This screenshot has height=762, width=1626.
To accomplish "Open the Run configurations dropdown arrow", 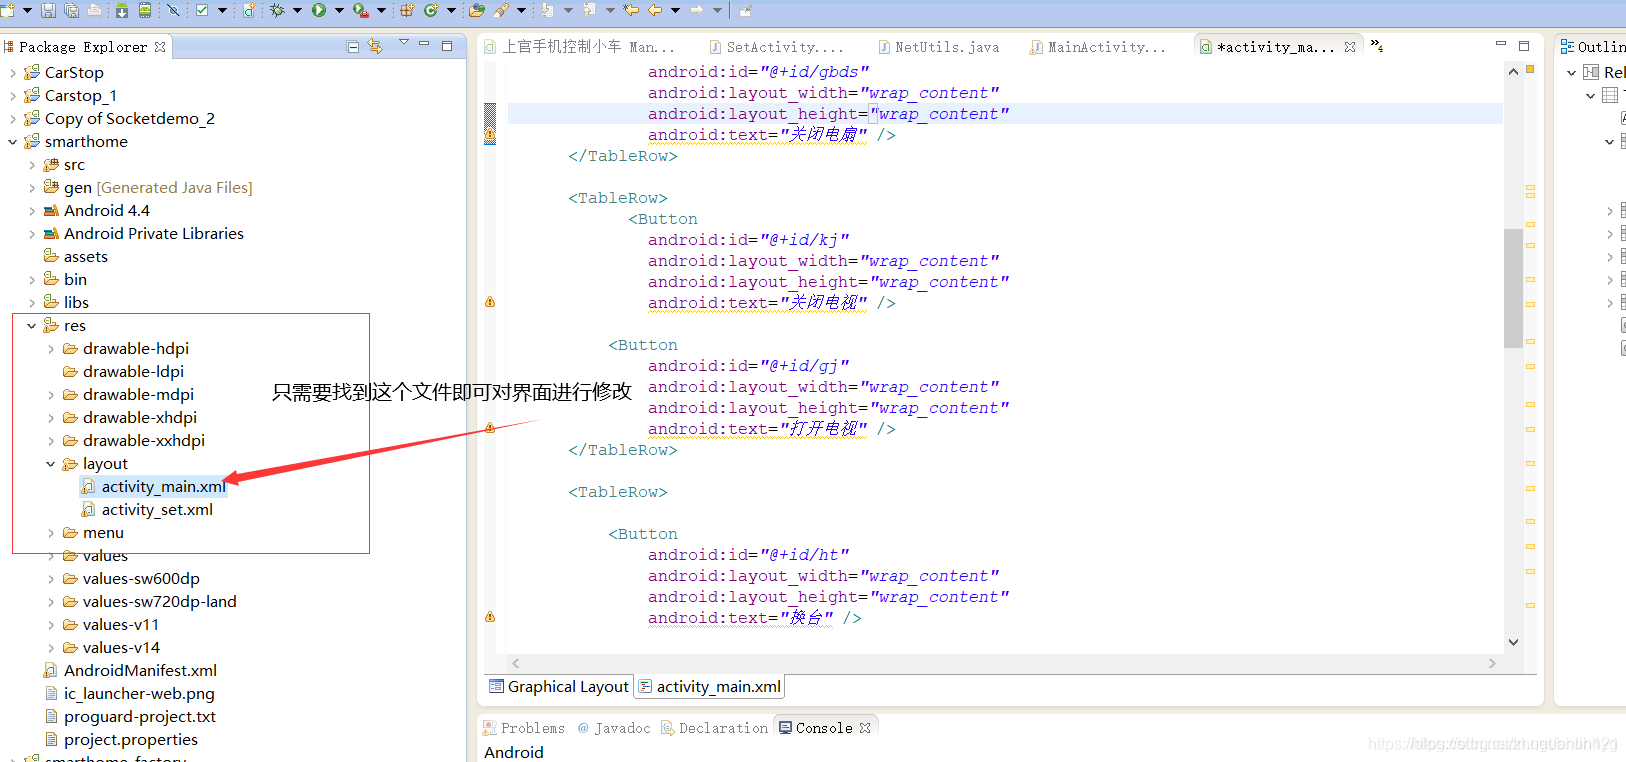I will click(339, 10).
